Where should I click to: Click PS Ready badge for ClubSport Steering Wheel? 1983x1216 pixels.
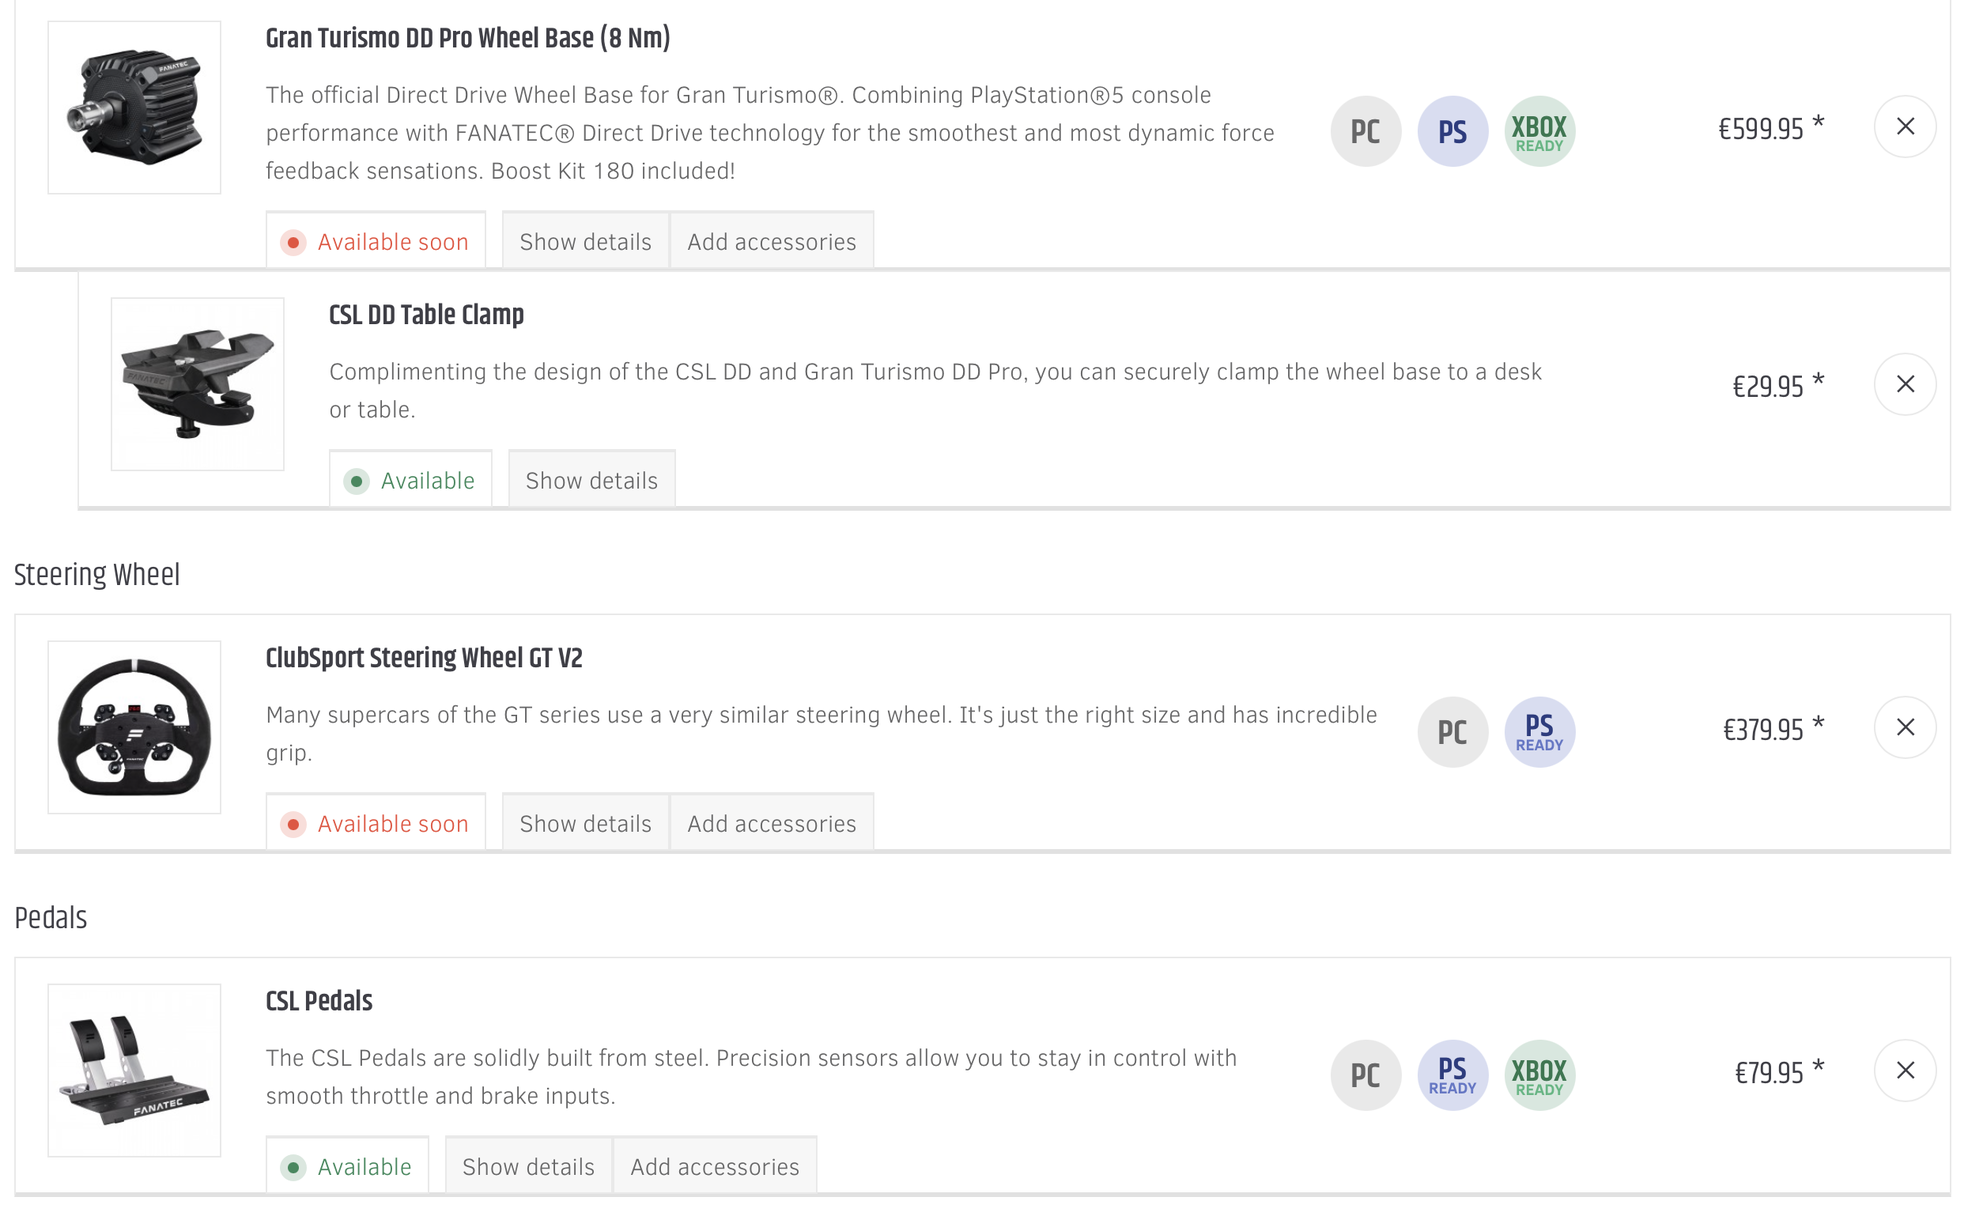pyautogui.click(x=1539, y=732)
